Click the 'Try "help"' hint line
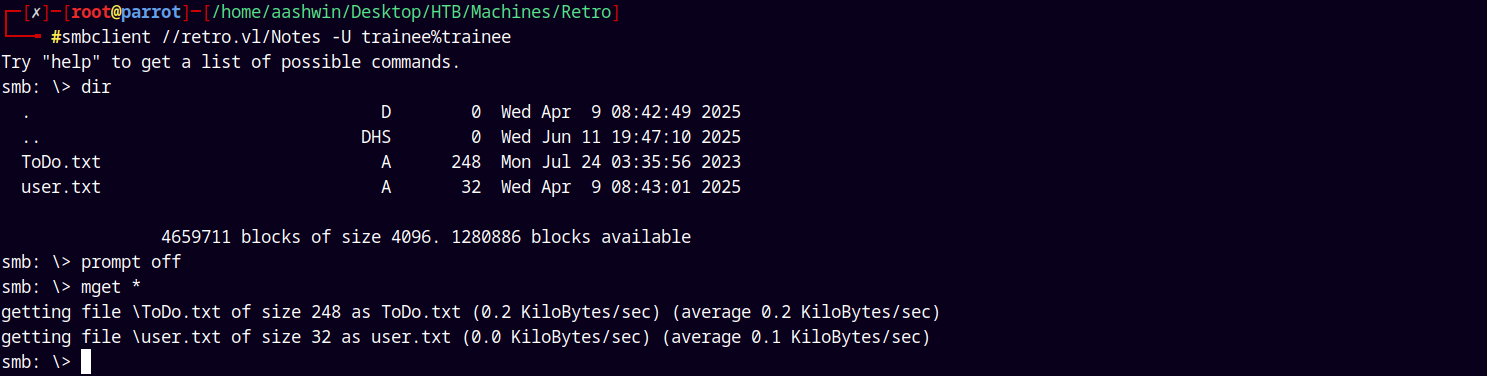 pos(231,62)
